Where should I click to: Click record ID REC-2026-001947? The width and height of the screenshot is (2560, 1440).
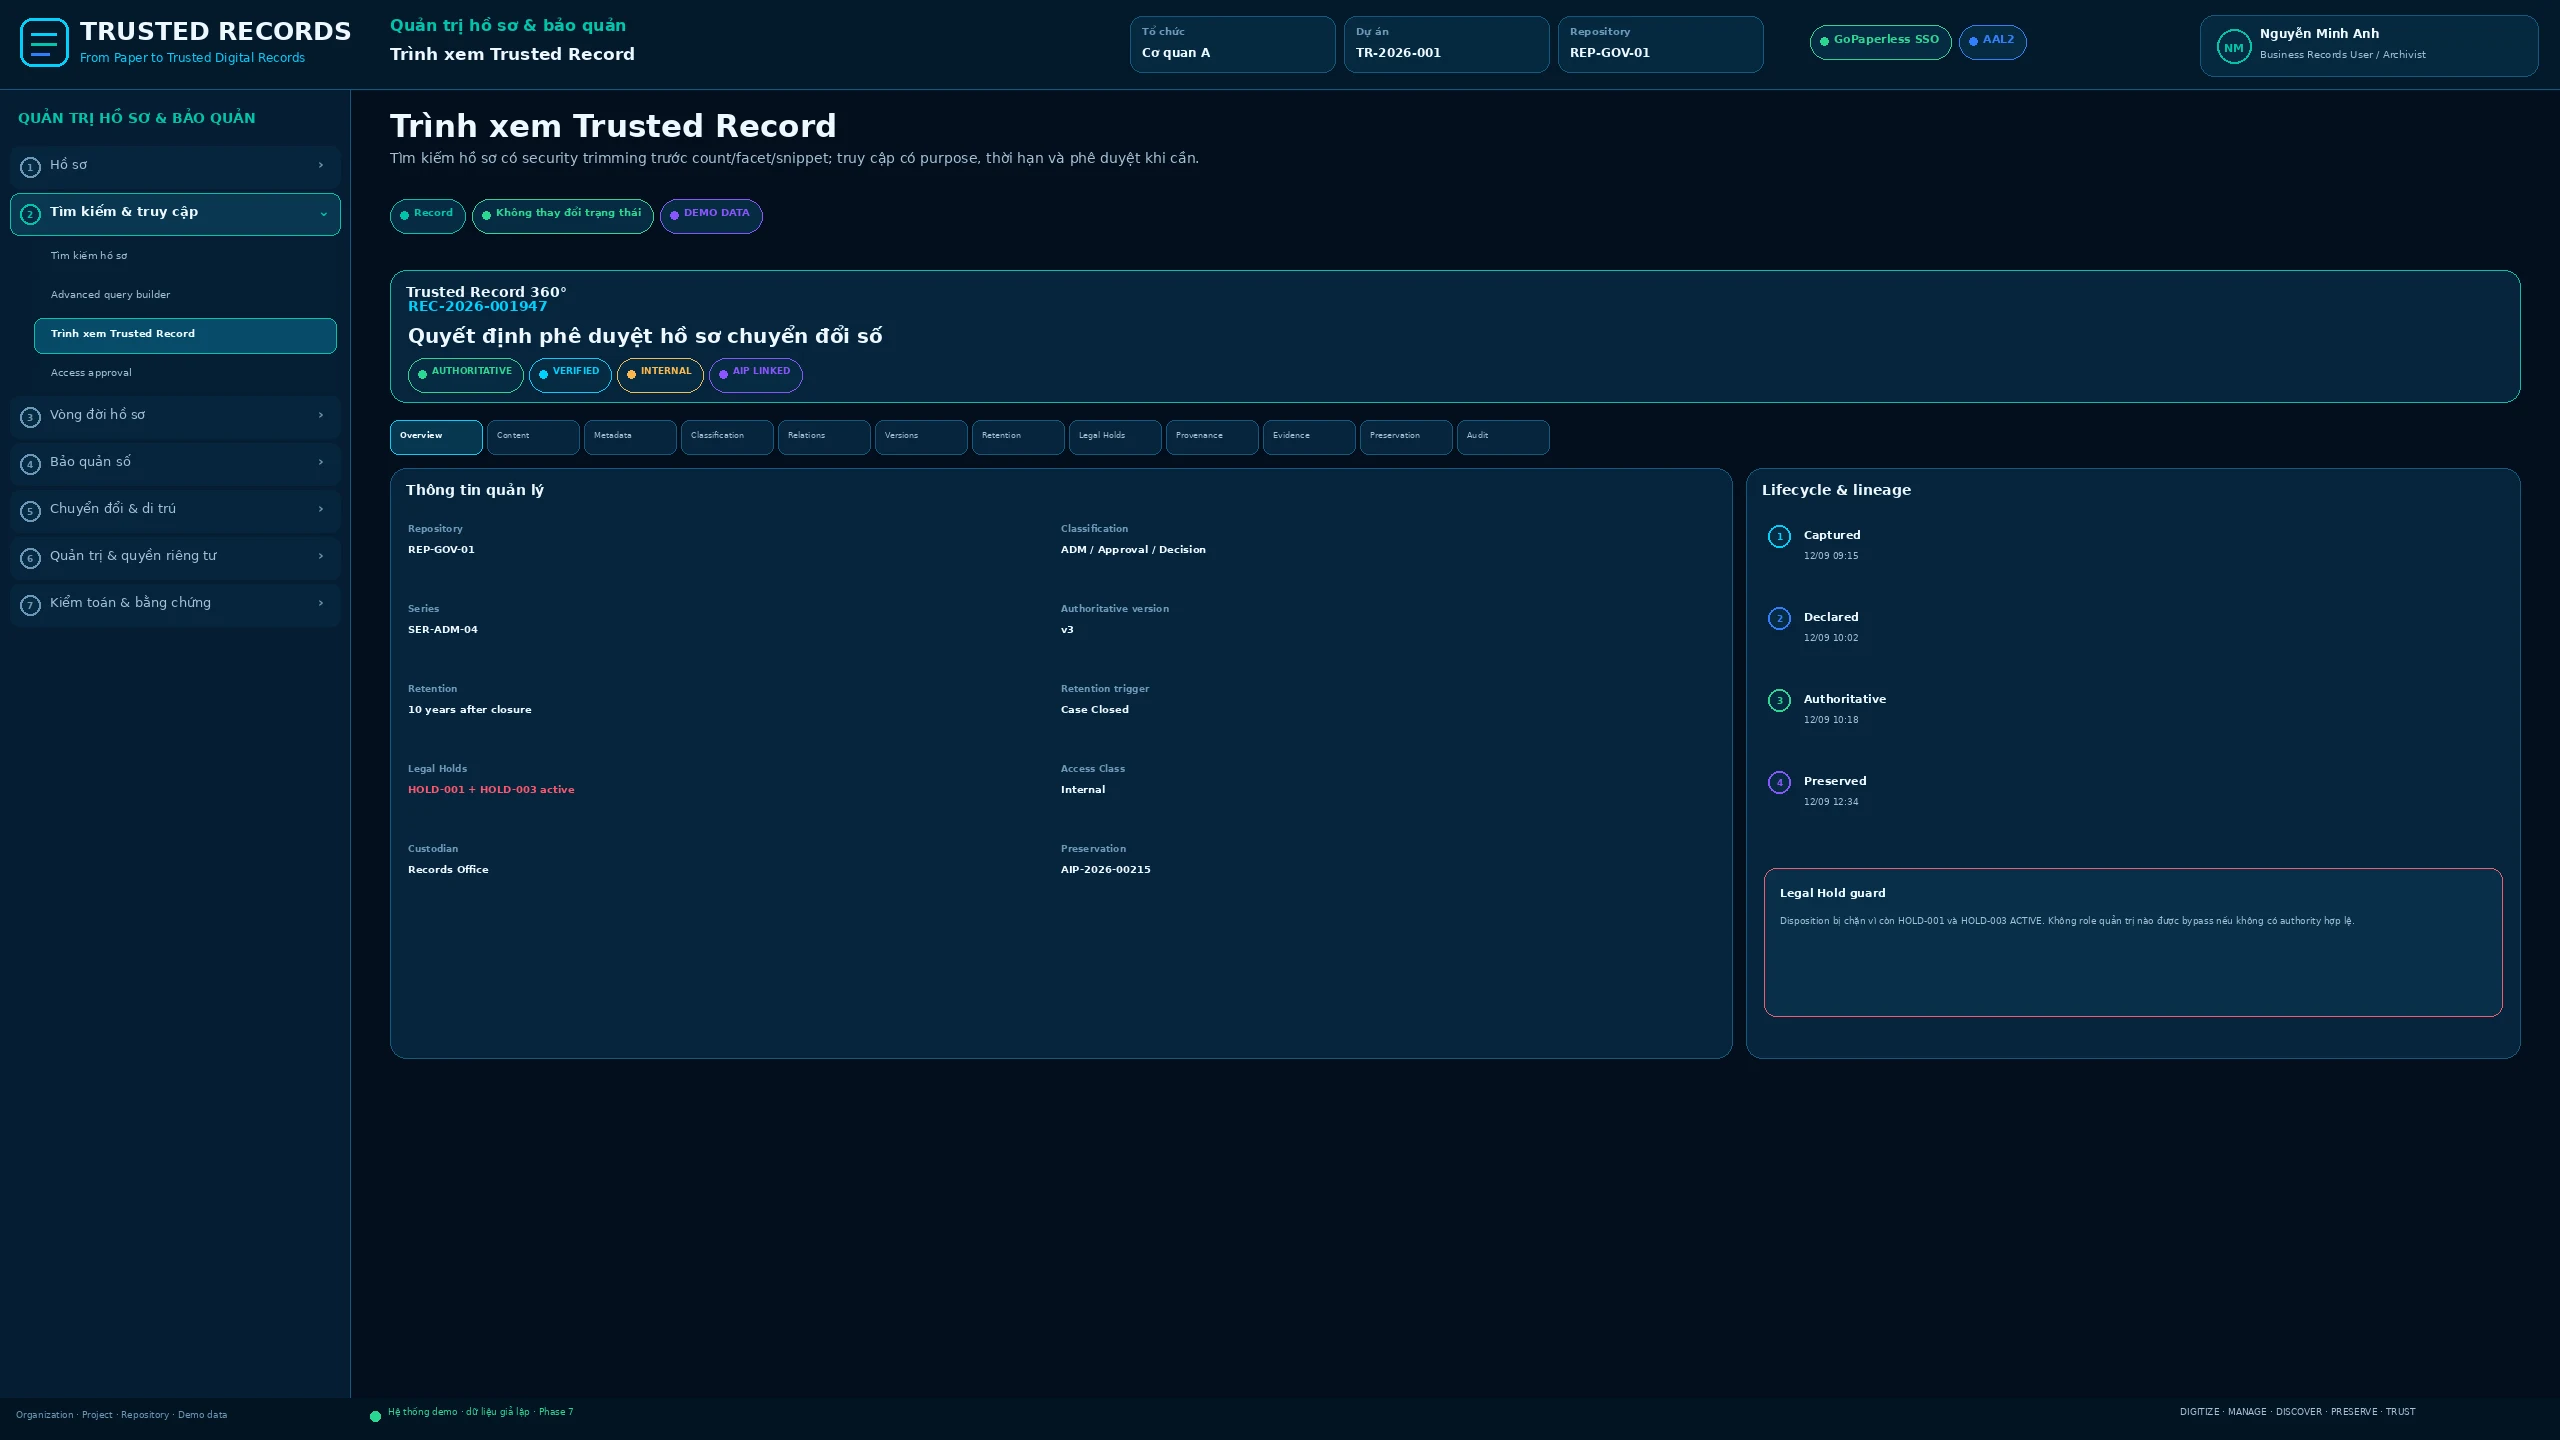point(477,307)
